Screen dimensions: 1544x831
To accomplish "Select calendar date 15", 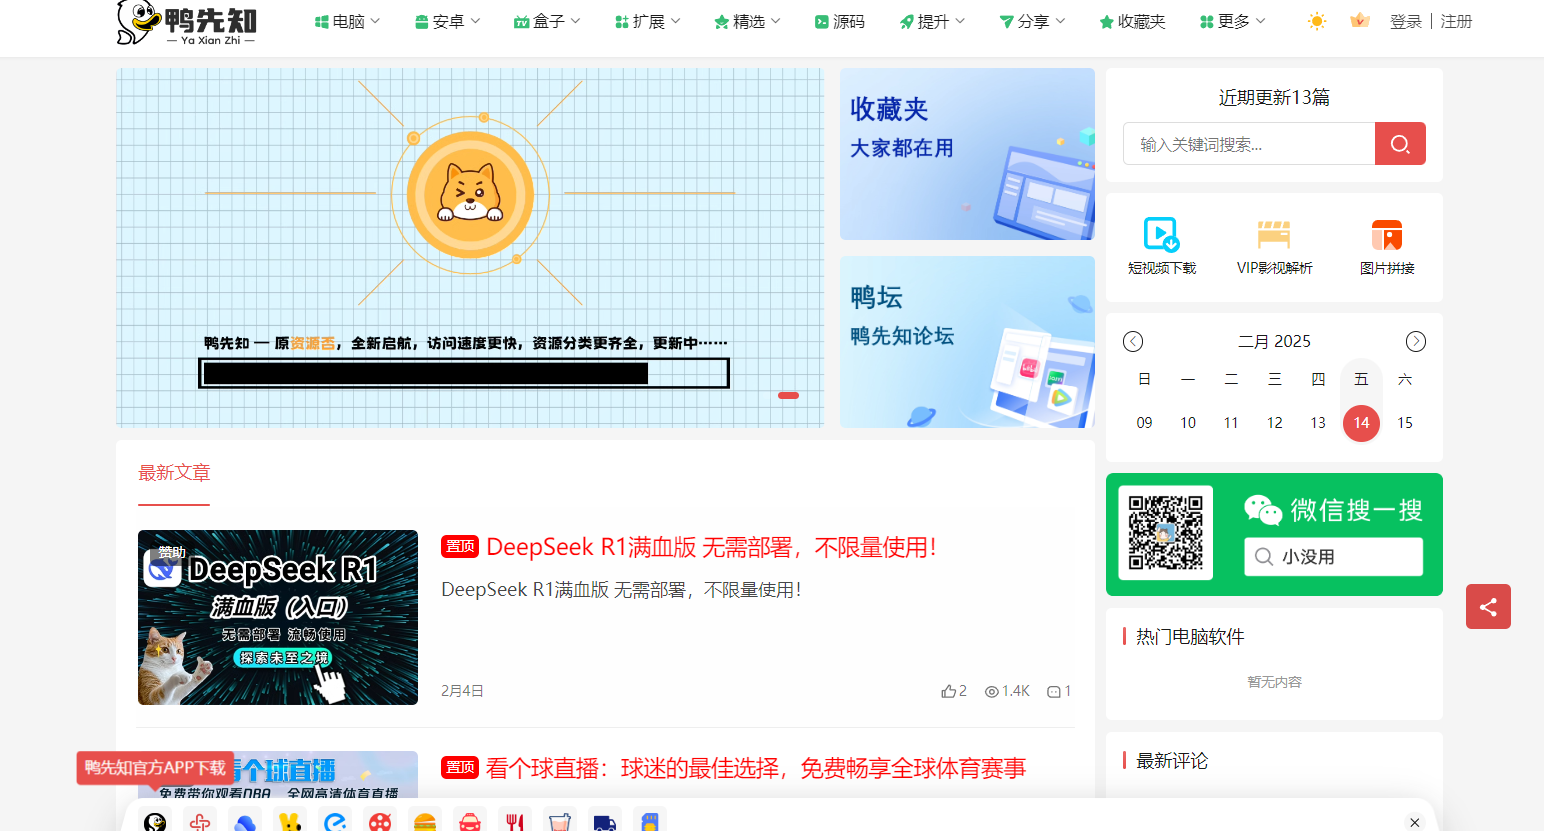I will point(1405,423).
